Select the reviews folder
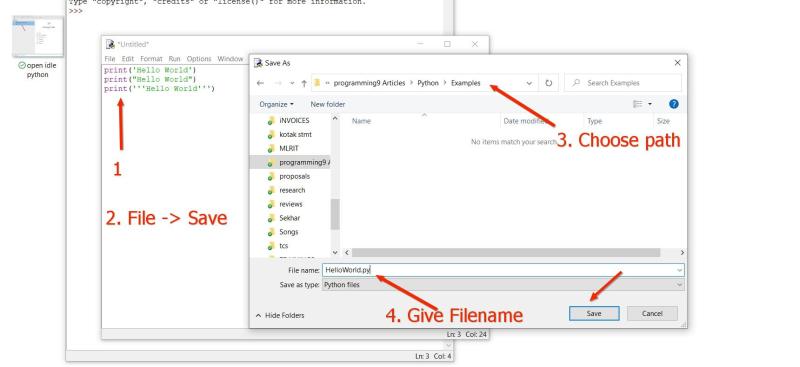 point(291,204)
